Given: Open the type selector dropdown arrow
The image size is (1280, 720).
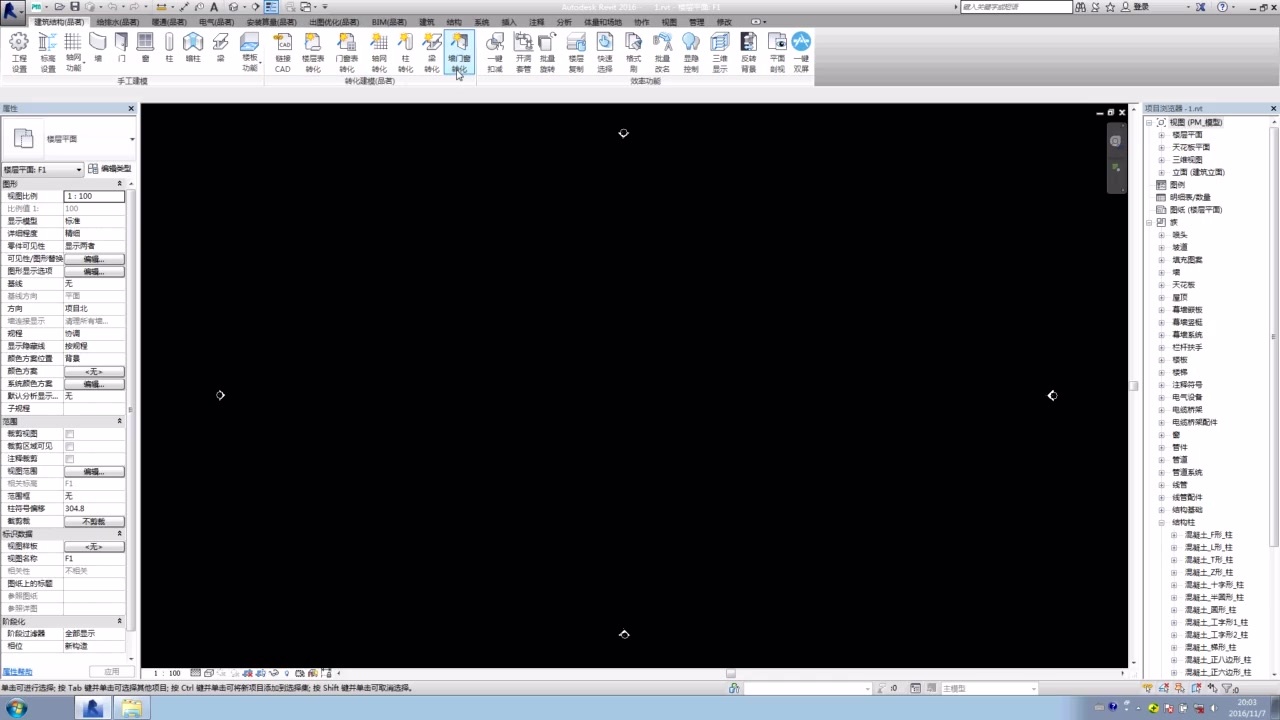Looking at the screenshot, I should pos(131,139).
